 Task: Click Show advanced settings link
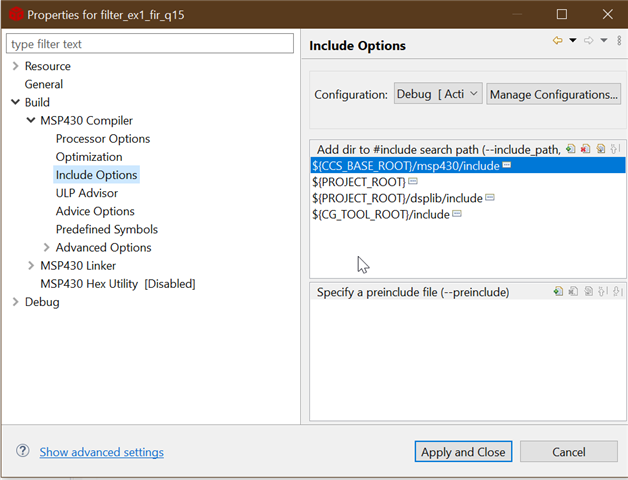[x=101, y=452]
